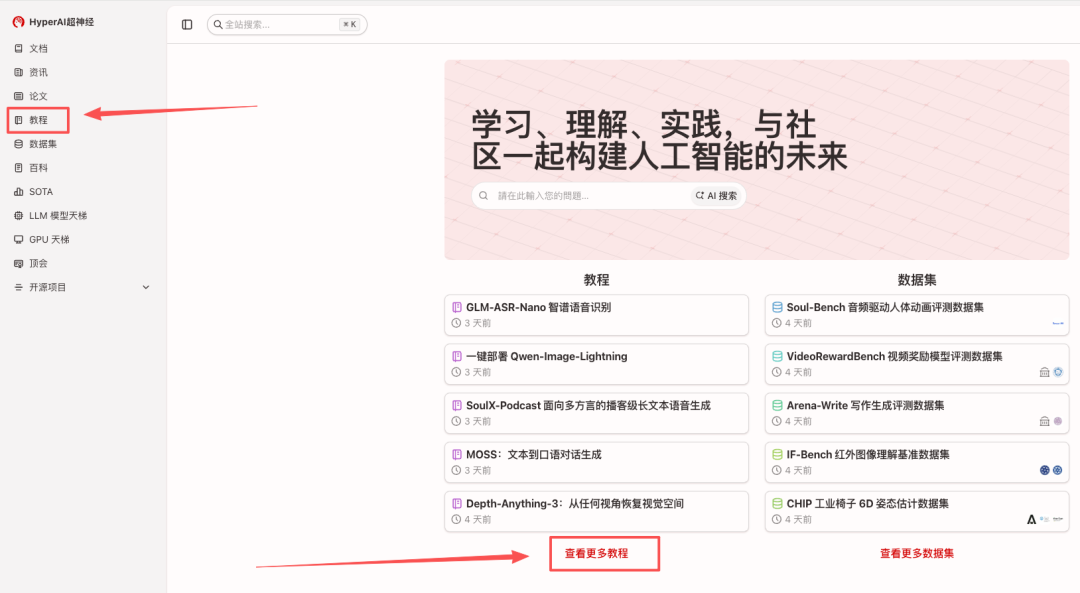Toggle the sidebar collapse icon
The image size is (1080, 593).
point(187,24)
